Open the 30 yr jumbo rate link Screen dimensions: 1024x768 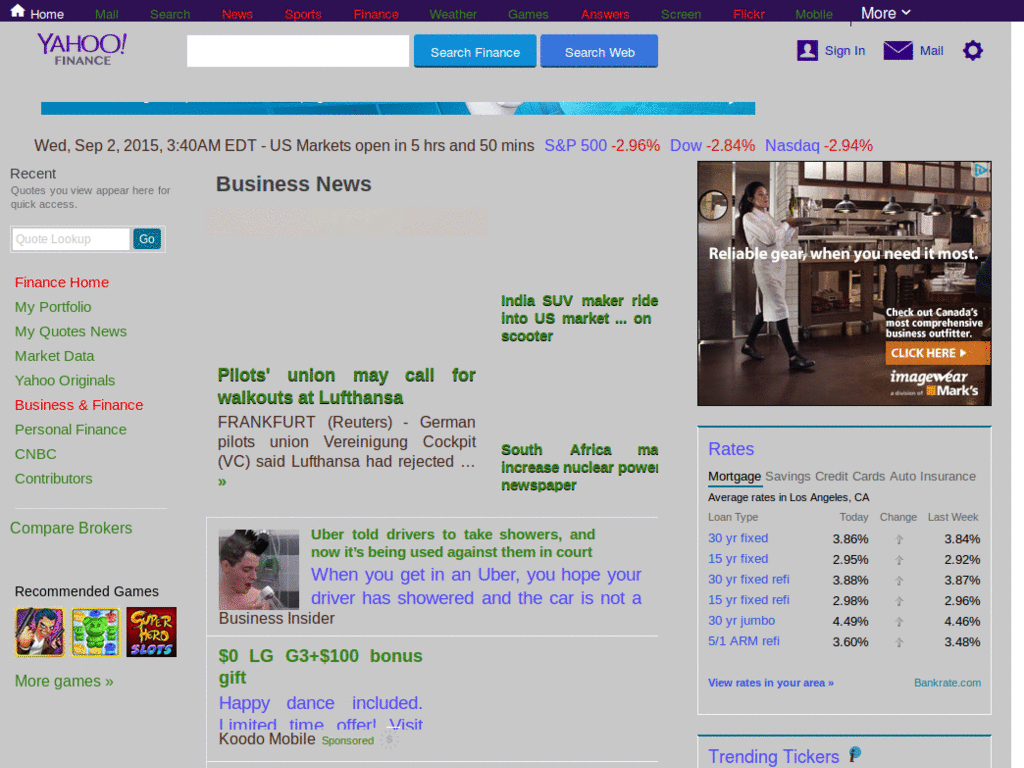[741, 620]
